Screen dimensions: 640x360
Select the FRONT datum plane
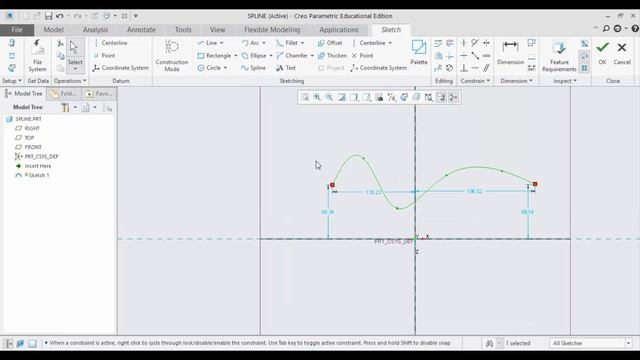(x=33, y=147)
